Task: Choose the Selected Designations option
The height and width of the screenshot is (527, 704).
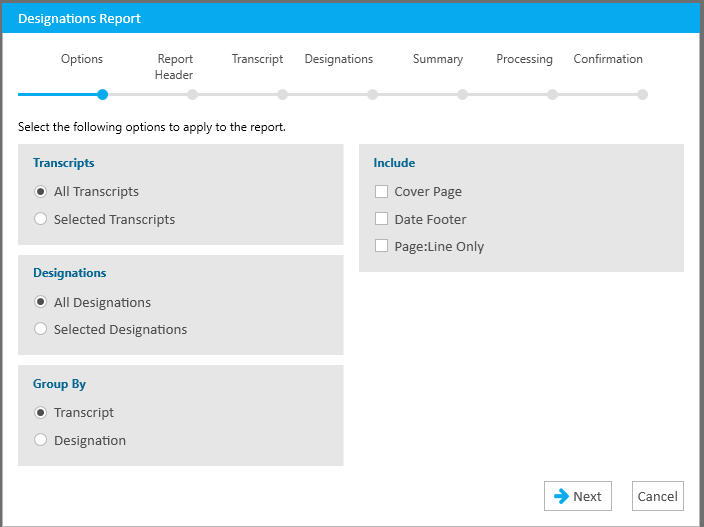Action: pyautogui.click(x=40, y=329)
